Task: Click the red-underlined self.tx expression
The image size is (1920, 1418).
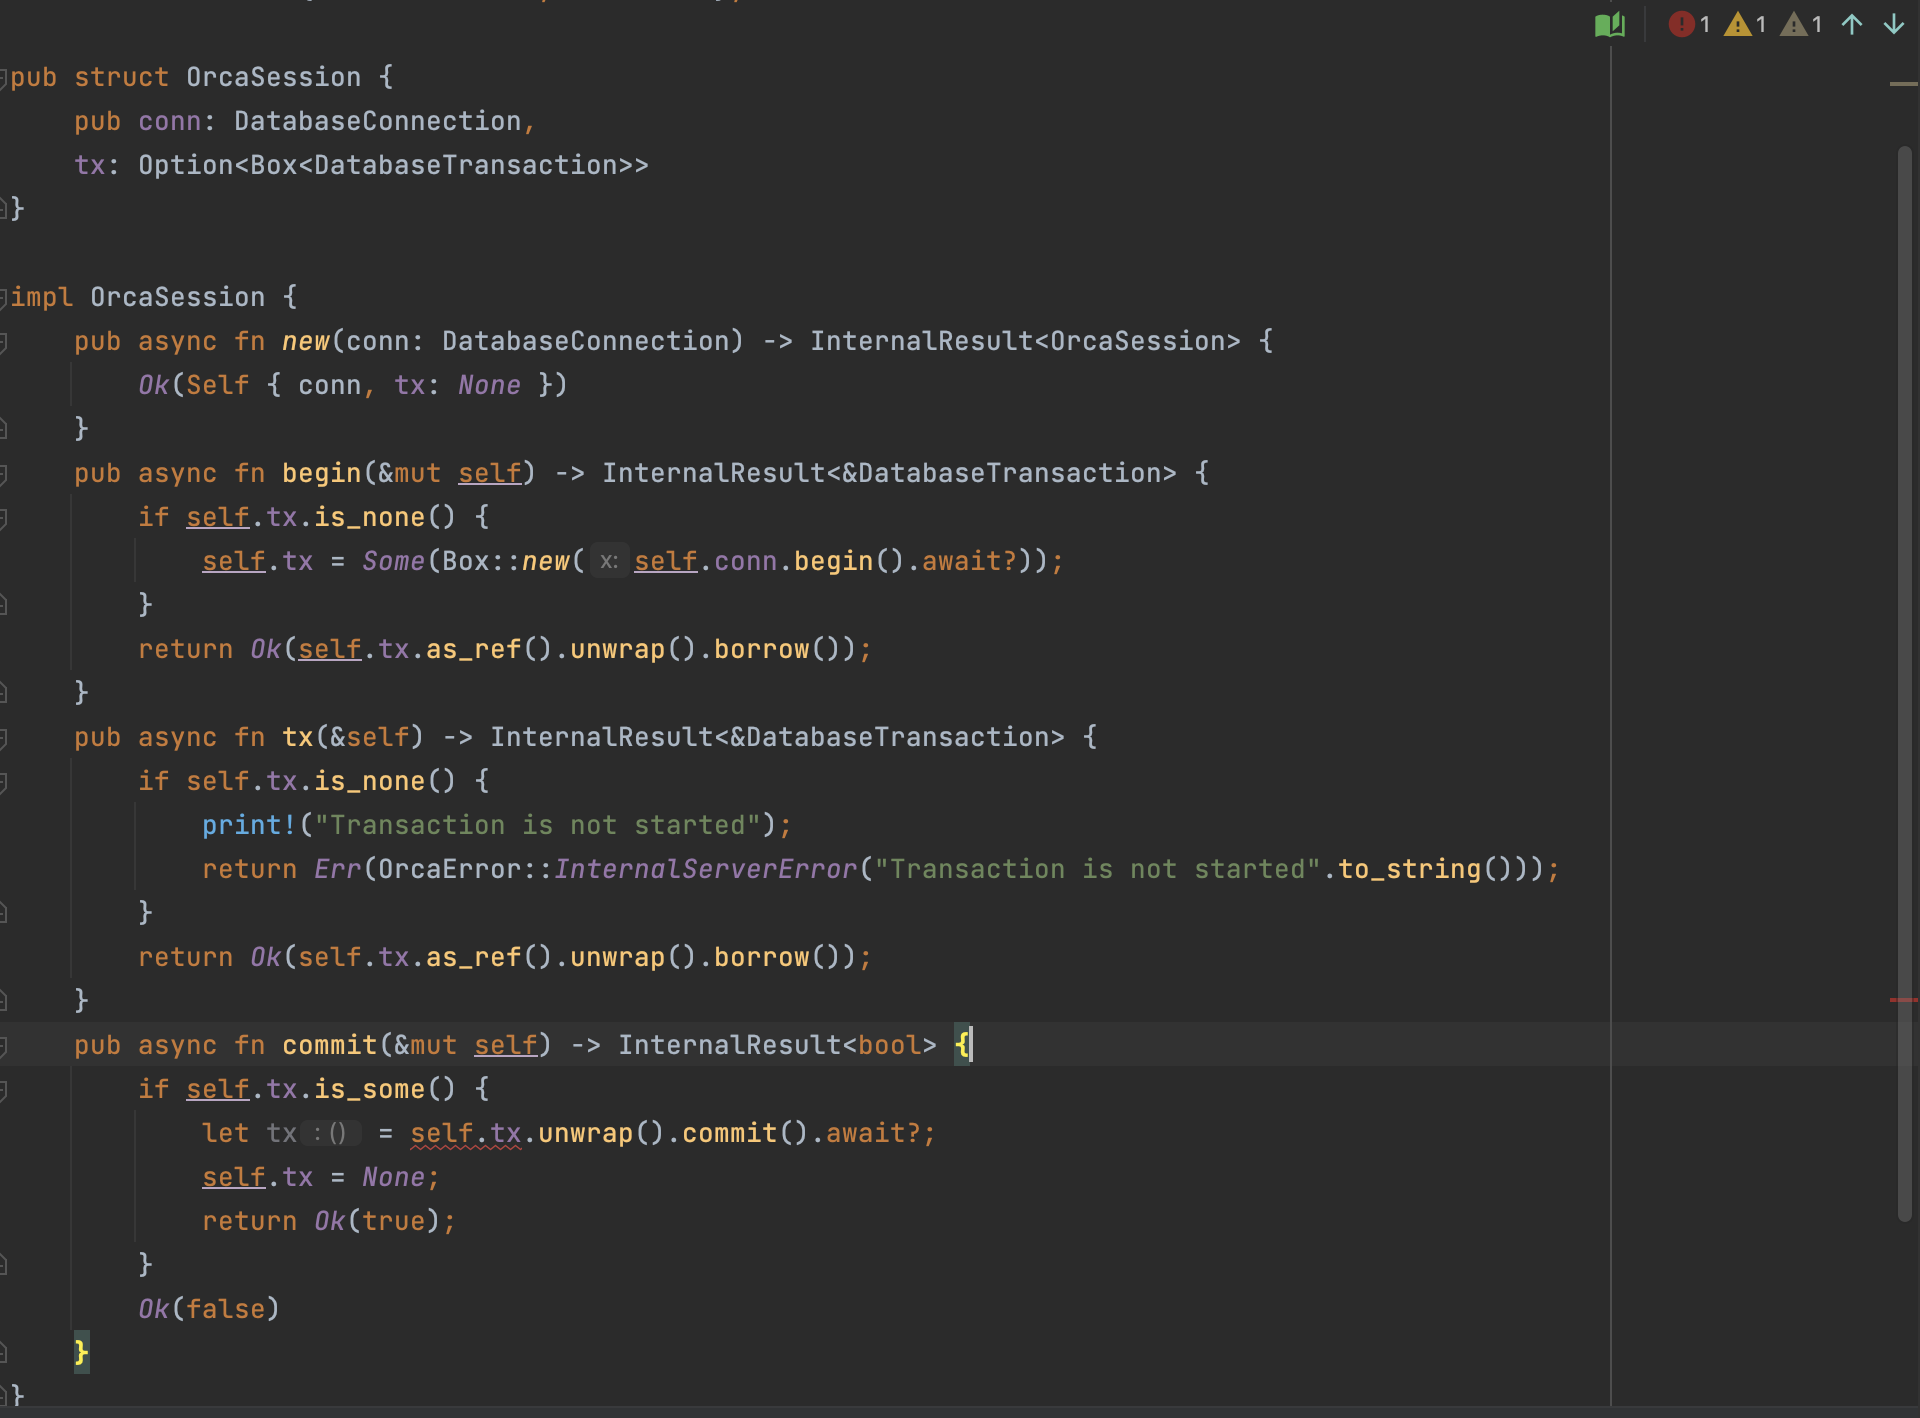Action: (x=465, y=1133)
